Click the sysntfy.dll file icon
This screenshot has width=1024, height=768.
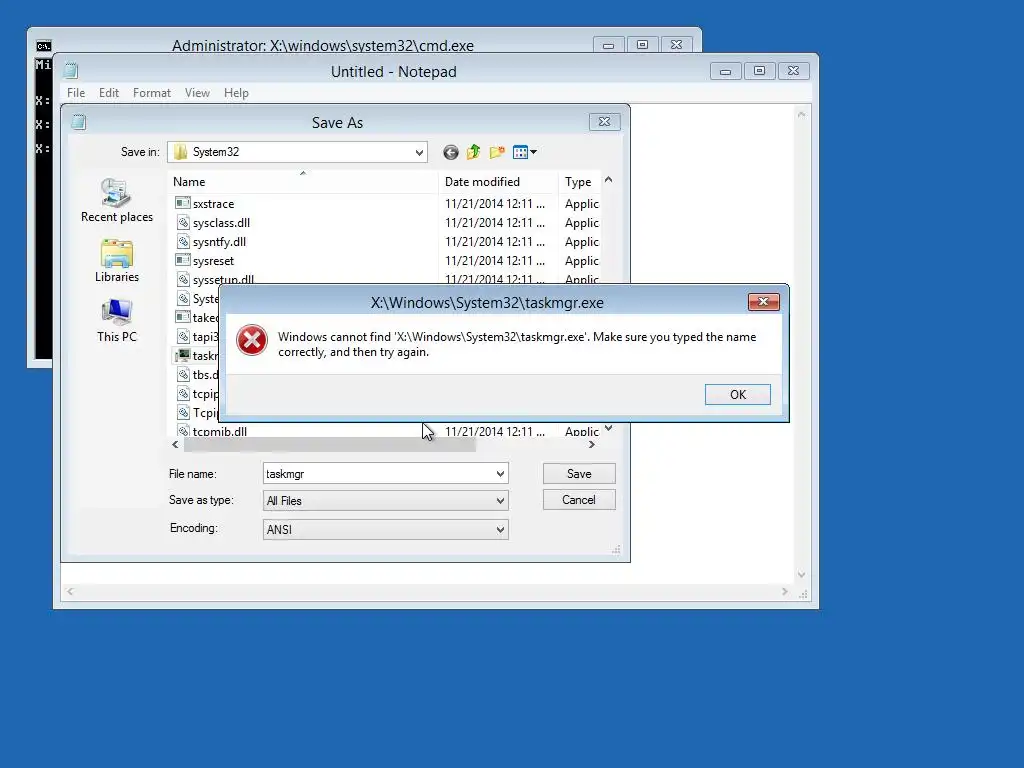click(x=184, y=241)
